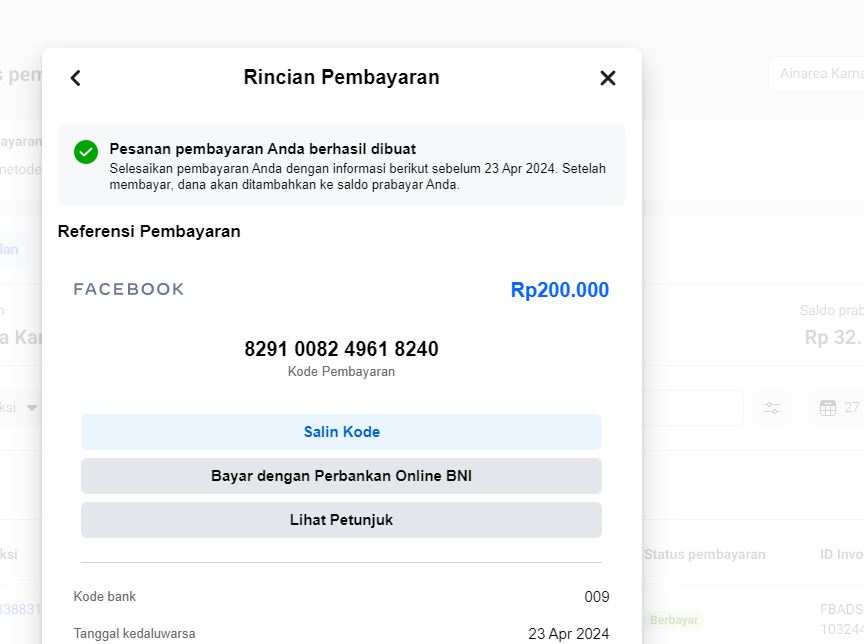Expand the Ainarea account selector
The image size is (864, 644).
point(815,74)
